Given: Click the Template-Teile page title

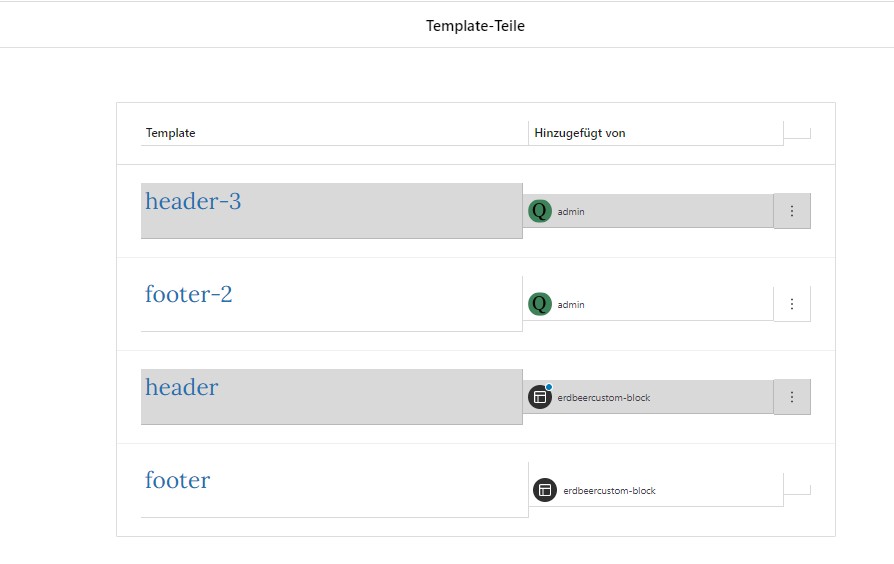Looking at the screenshot, I should [x=475, y=26].
